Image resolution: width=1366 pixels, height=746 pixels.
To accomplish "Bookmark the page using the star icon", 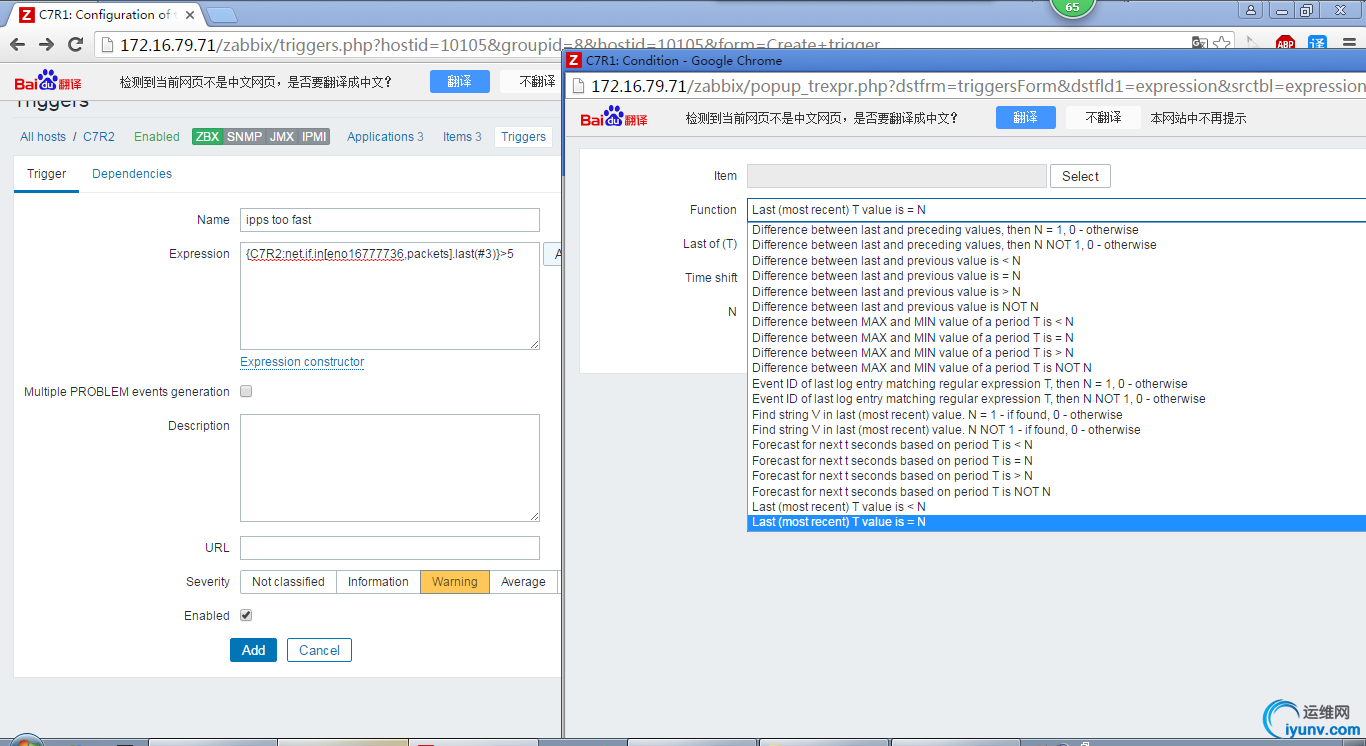I will tap(1222, 44).
